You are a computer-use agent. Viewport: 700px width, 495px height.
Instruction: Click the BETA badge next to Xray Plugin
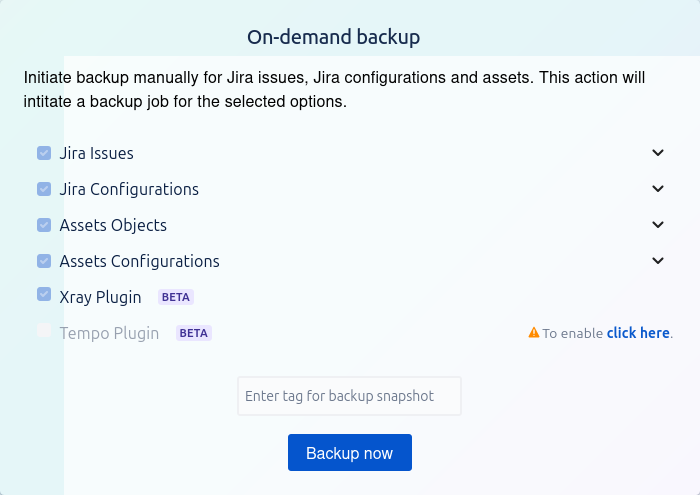pyautogui.click(x=176, y=297)
